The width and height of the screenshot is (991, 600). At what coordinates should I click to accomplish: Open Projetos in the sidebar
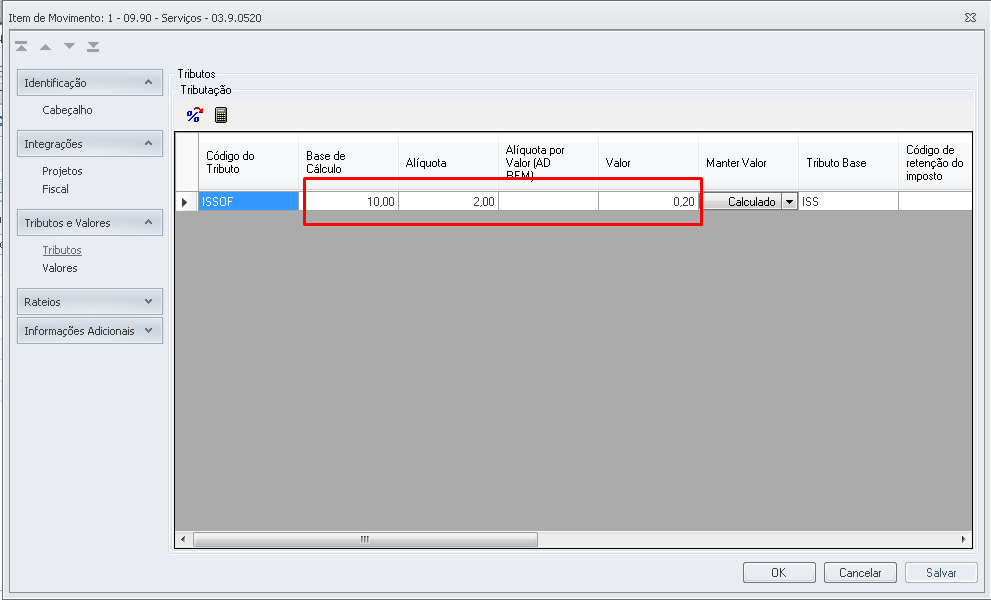coord(62,171)
